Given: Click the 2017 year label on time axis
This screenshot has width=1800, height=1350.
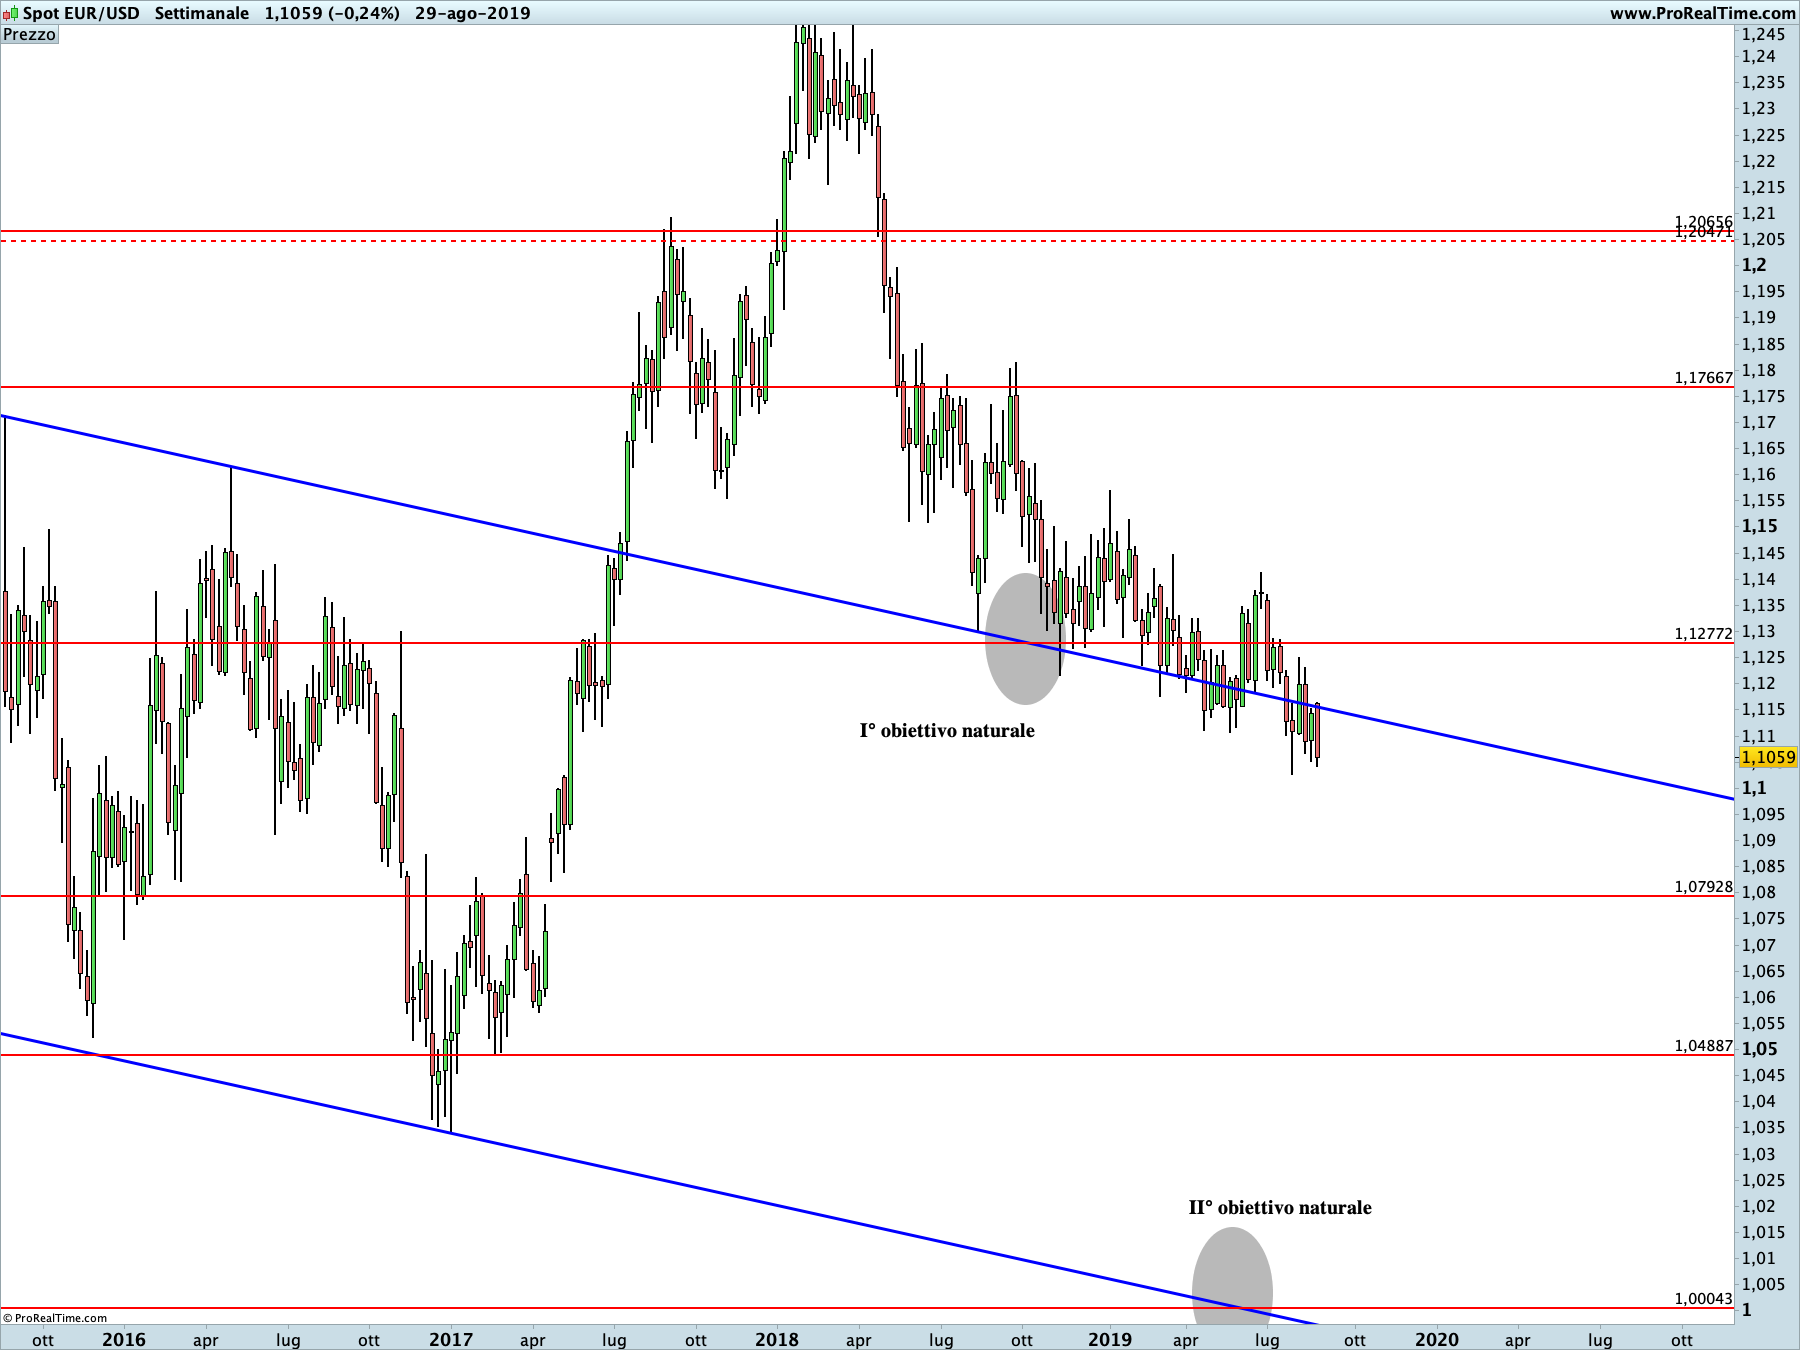Looking at the screenshot, I should 451,1340.
